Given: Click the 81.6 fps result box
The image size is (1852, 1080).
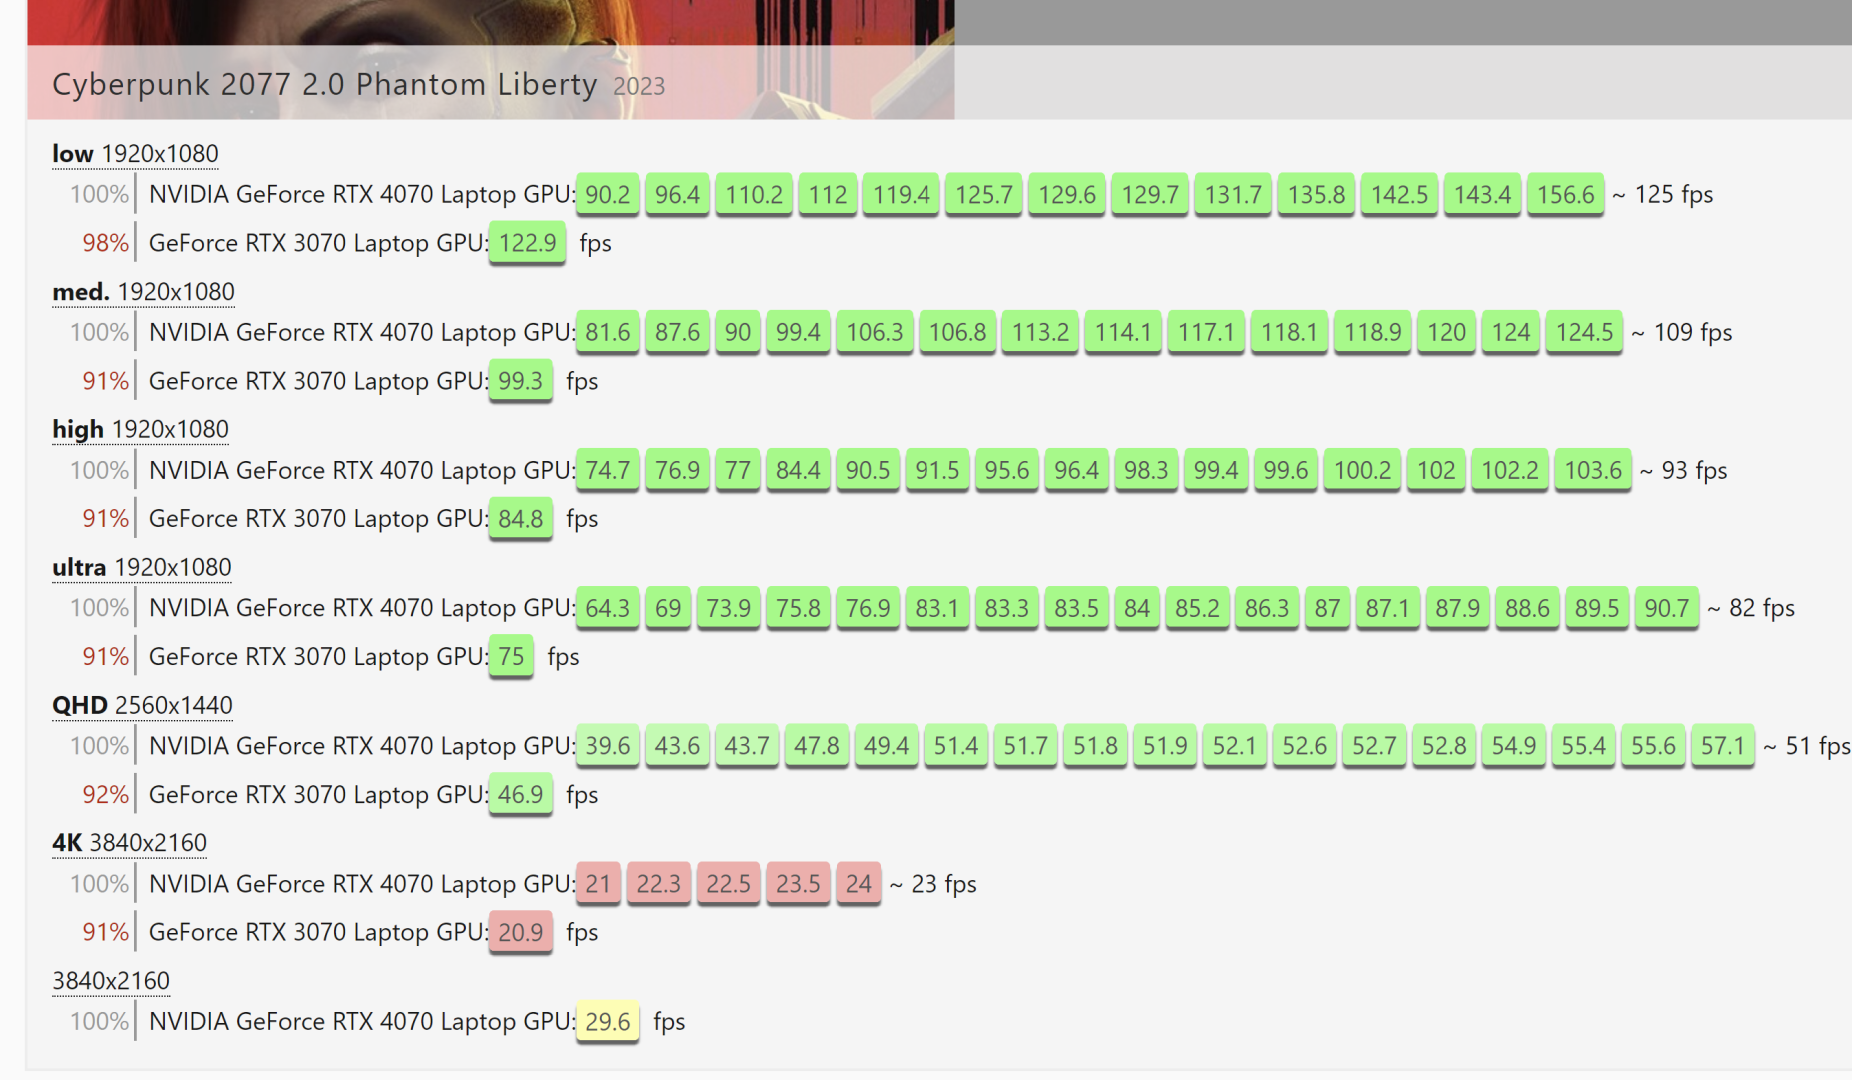Looking at the screenshot, I should tap(608, 332).
